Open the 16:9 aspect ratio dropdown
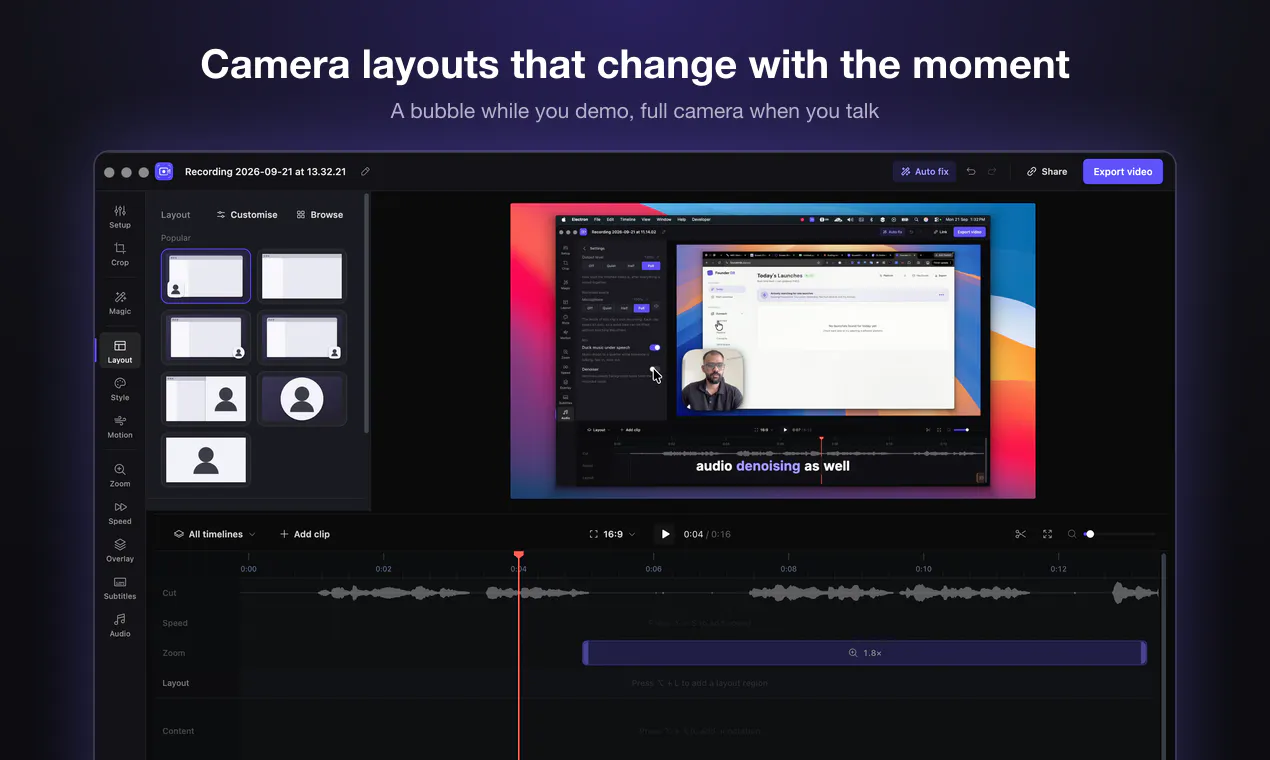The width and height of the screenshot is (1270, 760). [x=612, y=534]
